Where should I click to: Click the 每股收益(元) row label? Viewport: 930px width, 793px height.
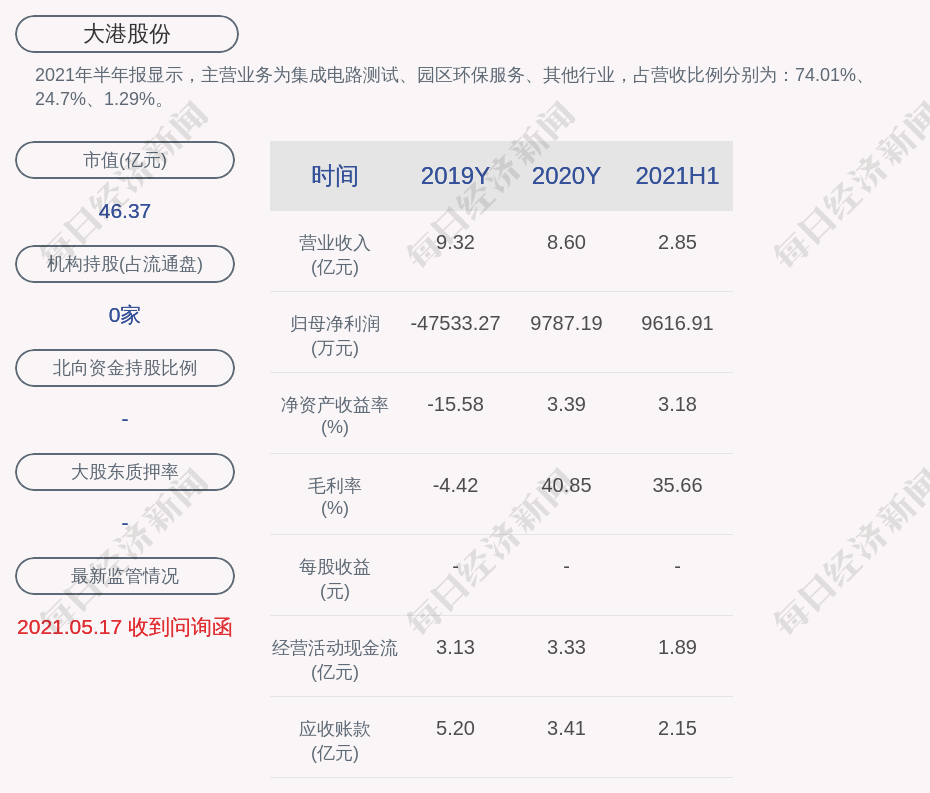point(335,579)
